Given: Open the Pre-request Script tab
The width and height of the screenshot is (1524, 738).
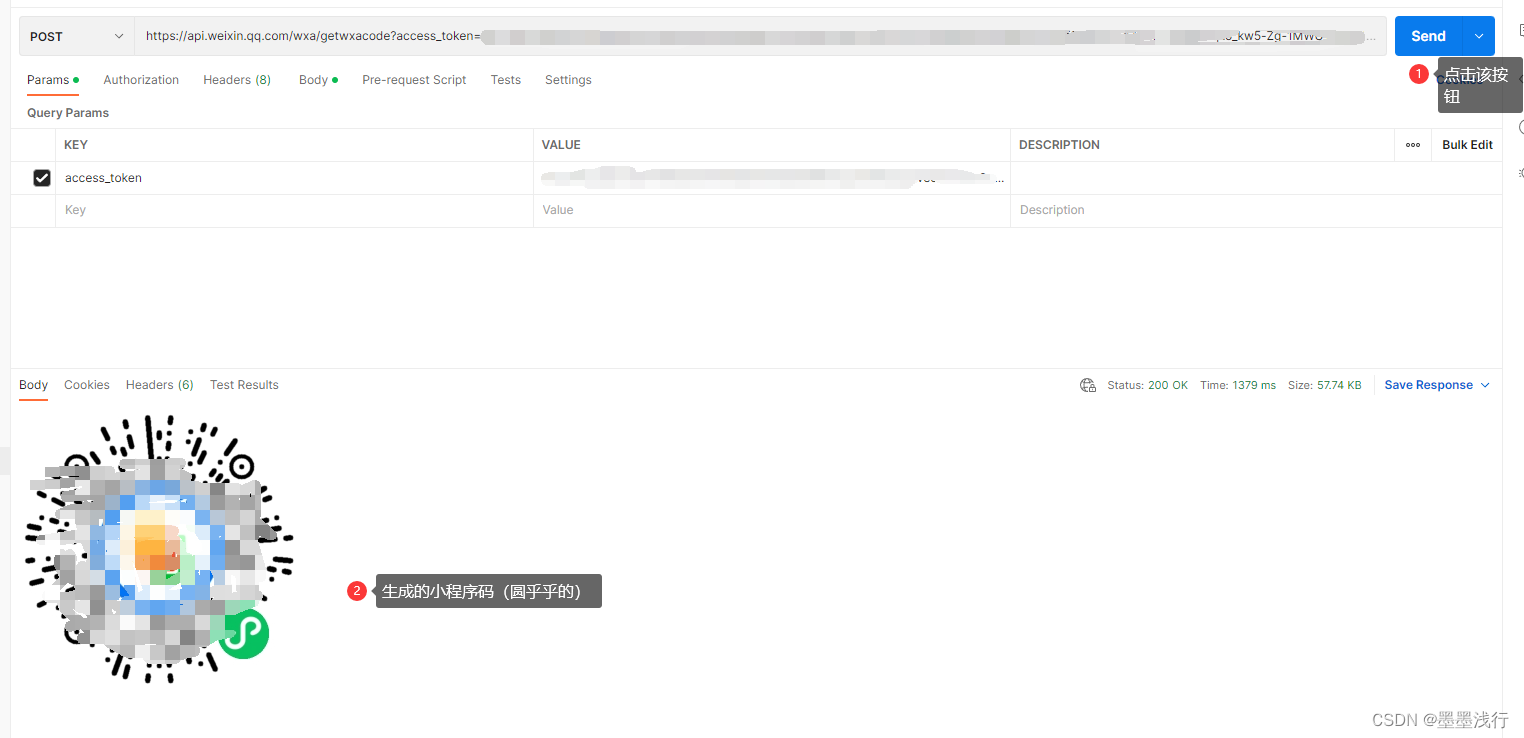Looking at the screenshot, I should click(414, 80).
